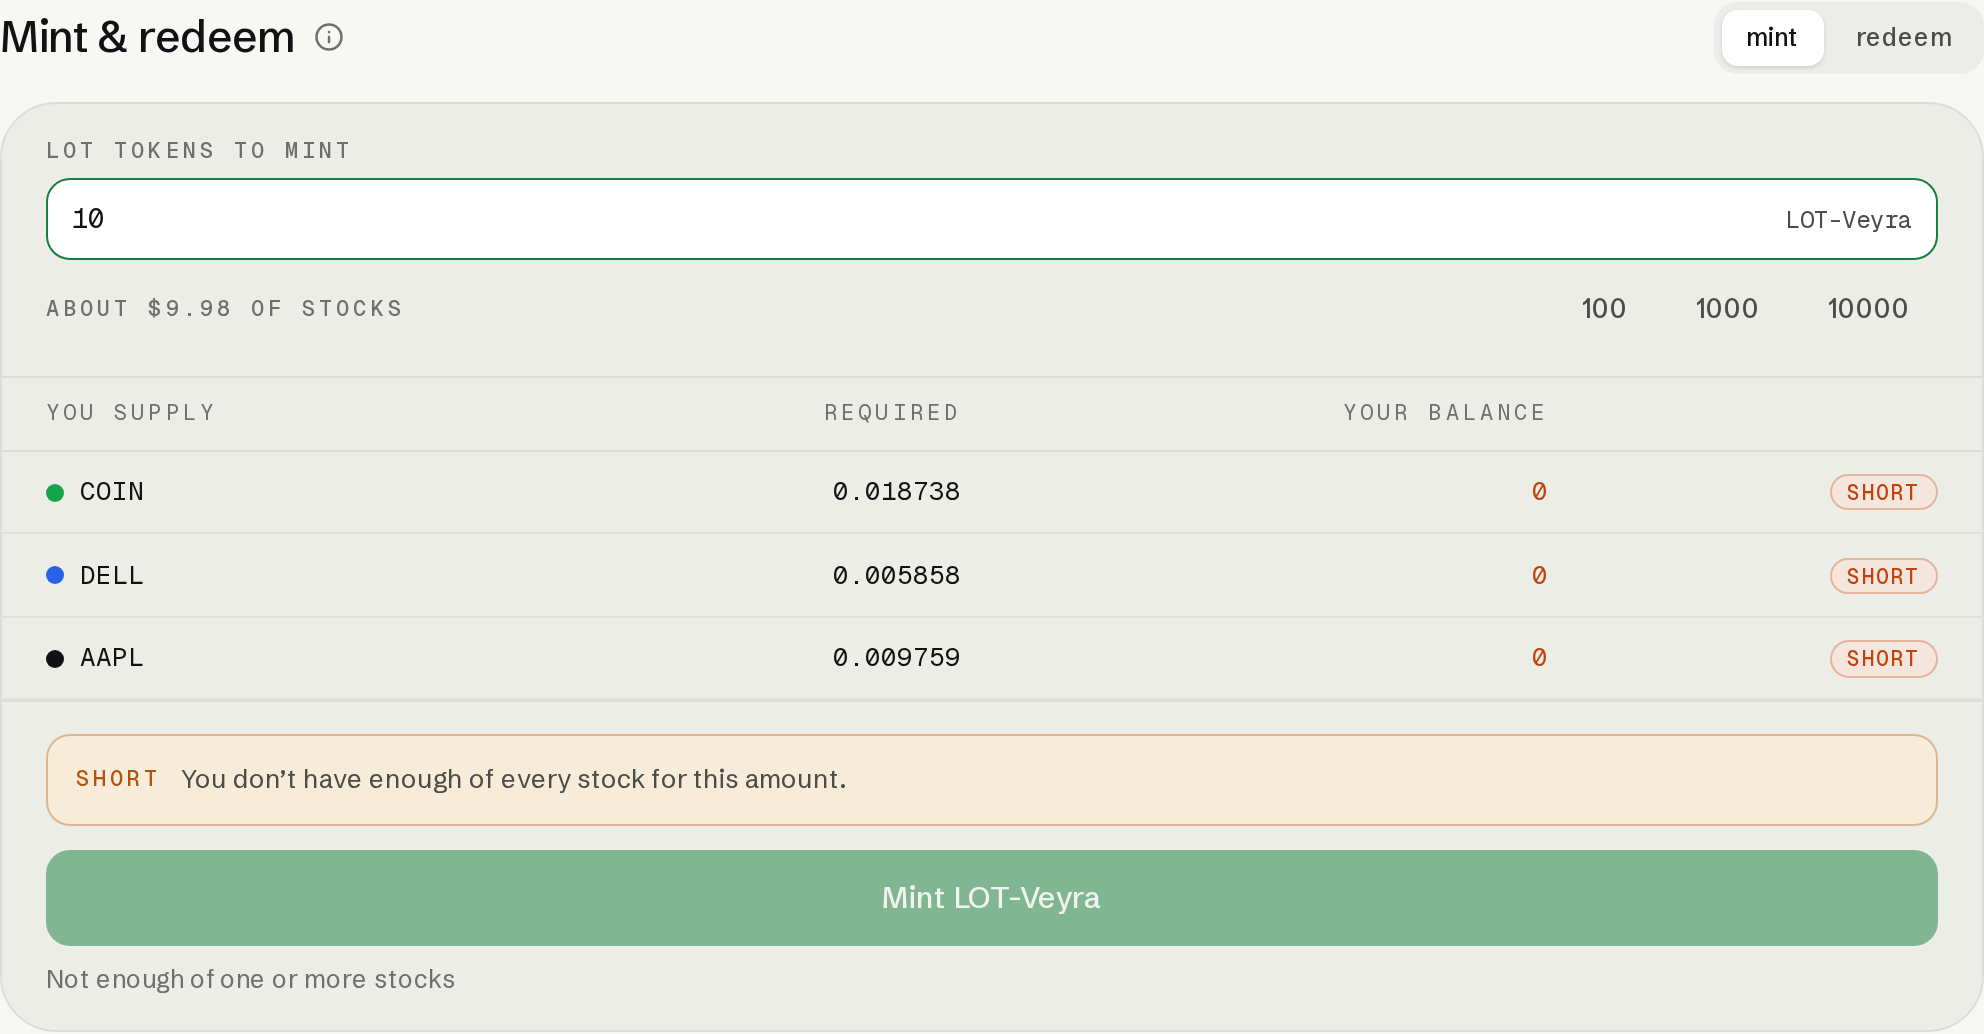Click DELL required amount 0.005858
Image resolution: width=1984 pixels, height=1034 pixels.
(896, 576)
